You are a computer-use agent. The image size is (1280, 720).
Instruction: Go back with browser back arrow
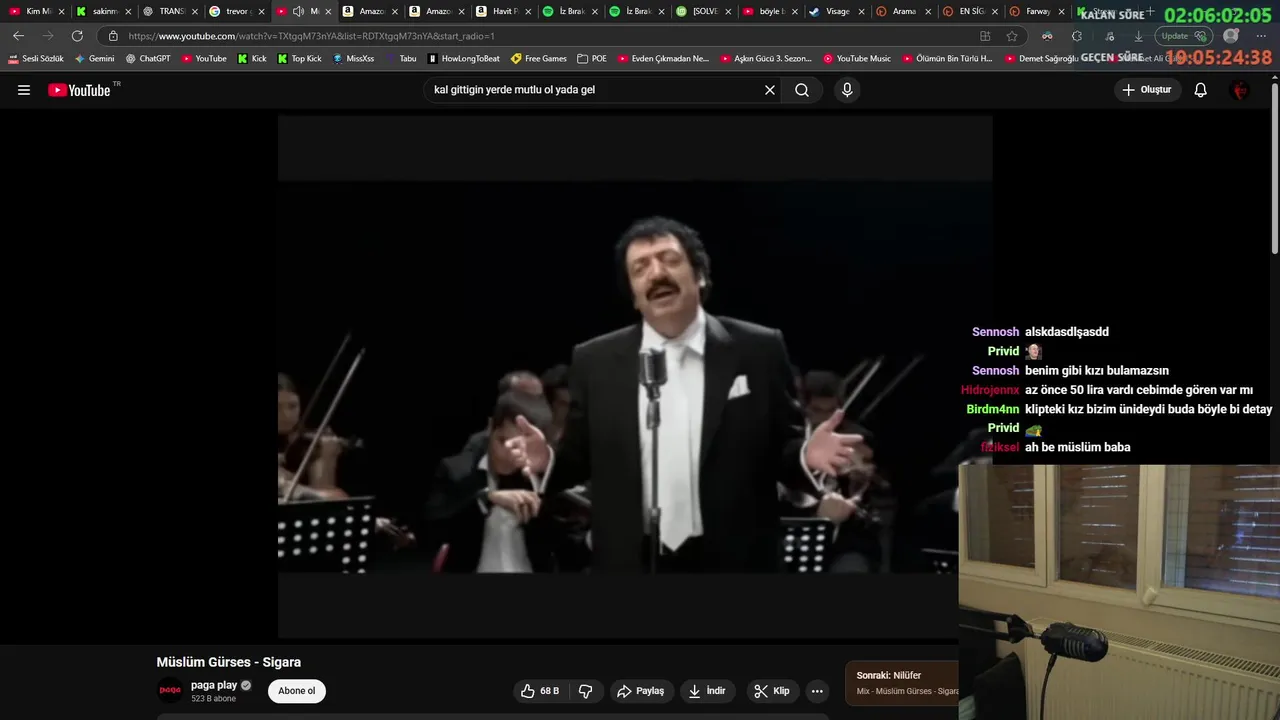18,36
